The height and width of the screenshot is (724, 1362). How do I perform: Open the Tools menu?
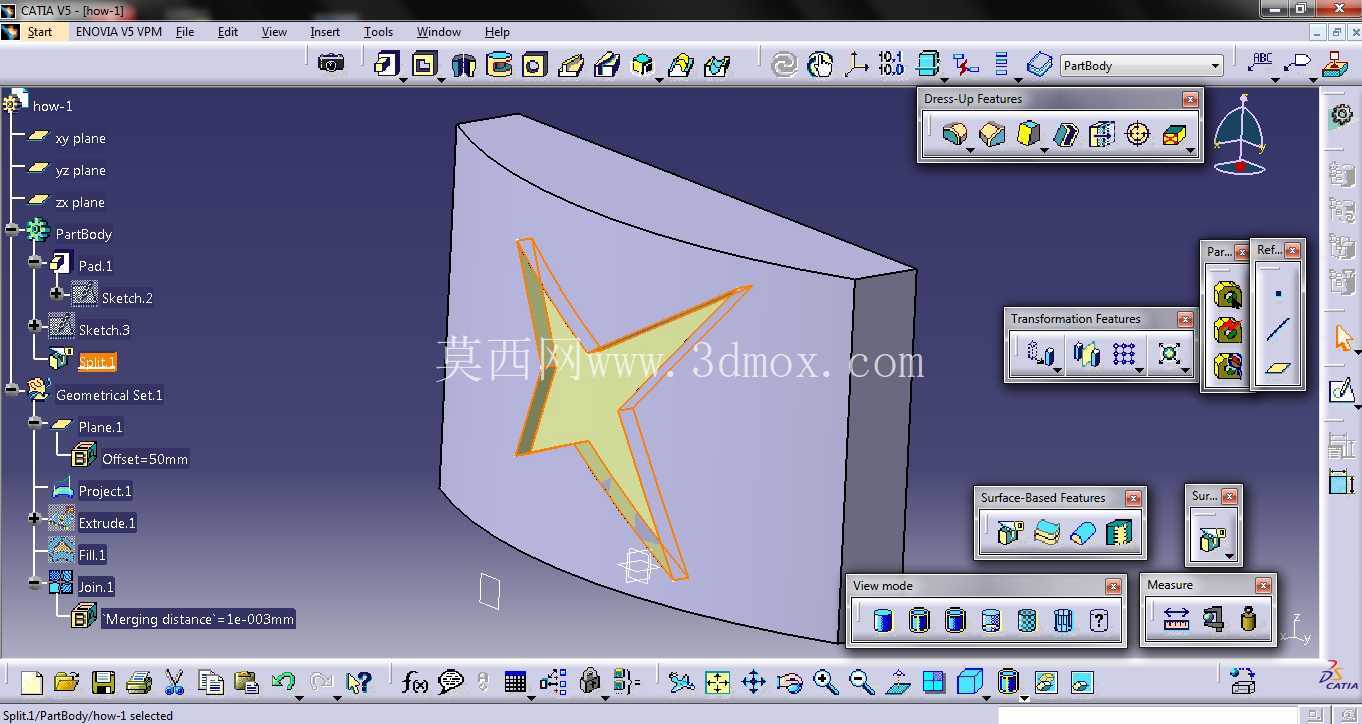[x=378, y=32]
